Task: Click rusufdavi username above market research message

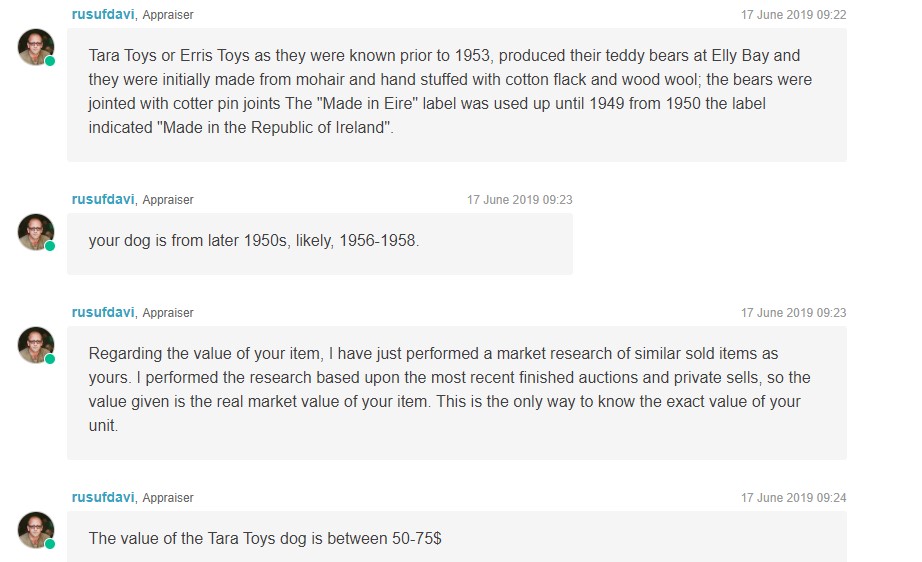Action: [x=103, y=313]
